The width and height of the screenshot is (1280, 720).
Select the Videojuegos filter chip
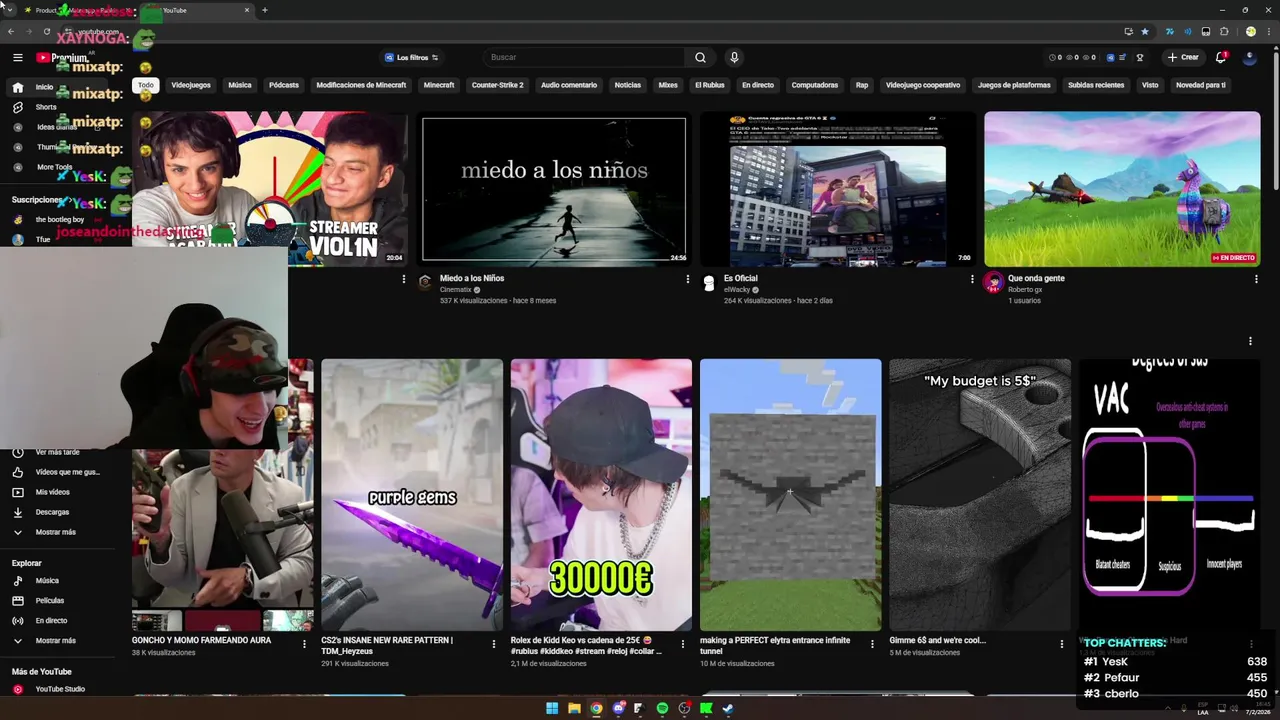[x=191, y=85]
